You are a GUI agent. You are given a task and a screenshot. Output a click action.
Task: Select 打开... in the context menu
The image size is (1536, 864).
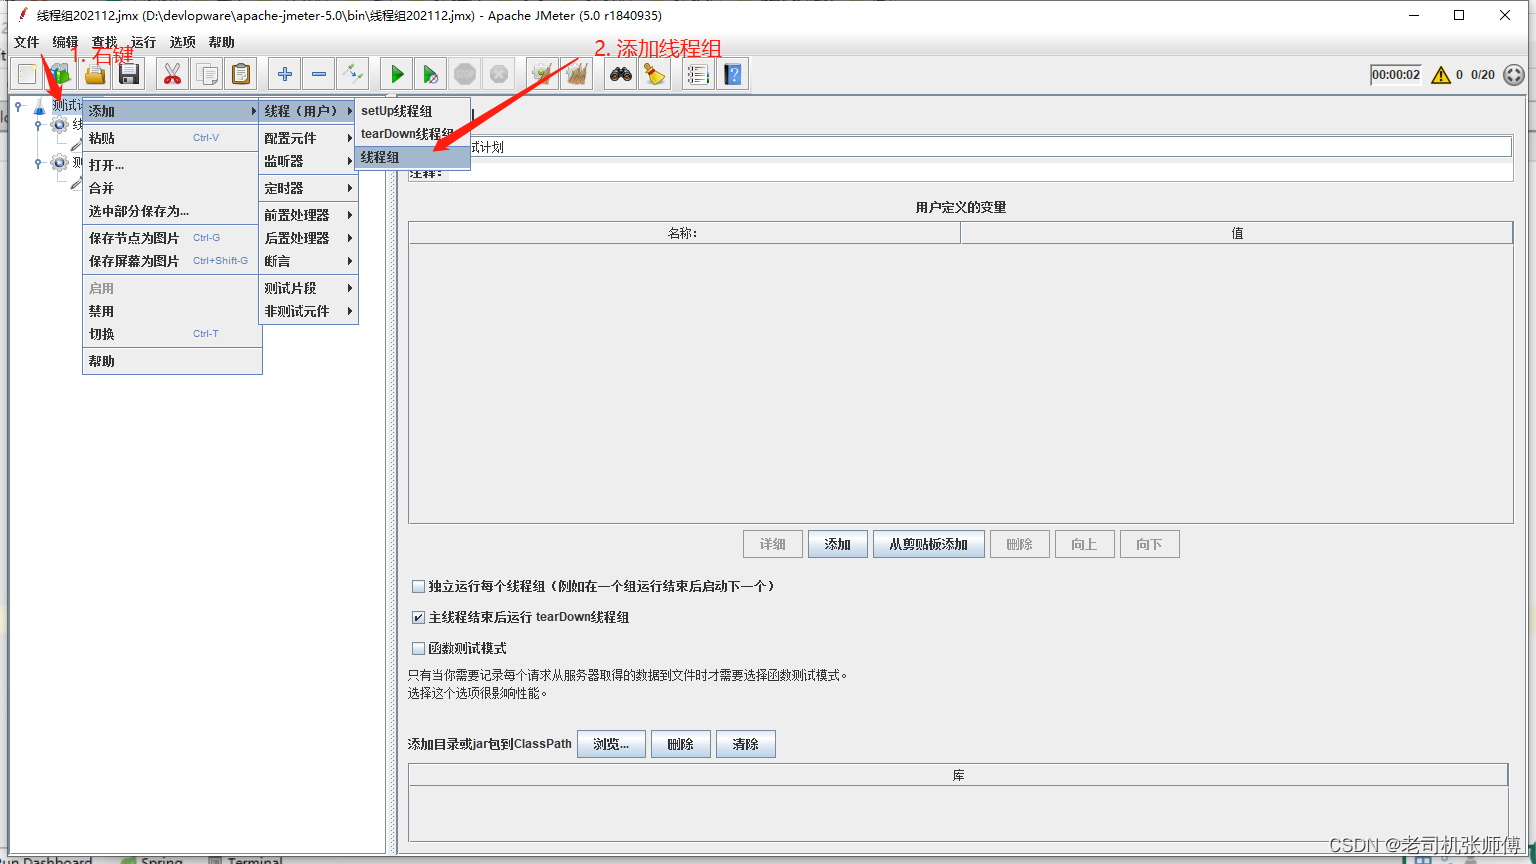[172, 165]
